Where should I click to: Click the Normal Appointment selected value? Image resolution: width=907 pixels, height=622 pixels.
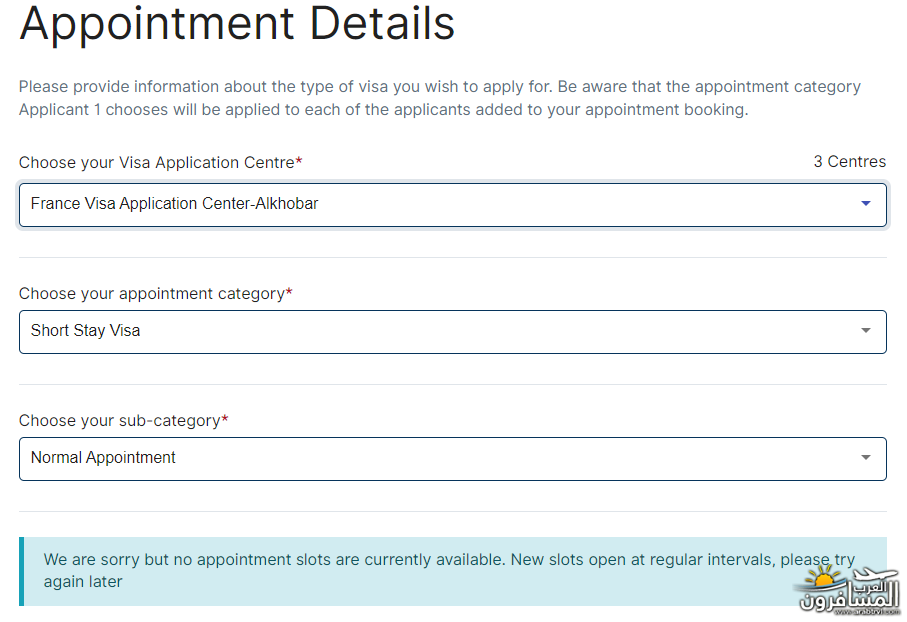(x=103, y=458)
